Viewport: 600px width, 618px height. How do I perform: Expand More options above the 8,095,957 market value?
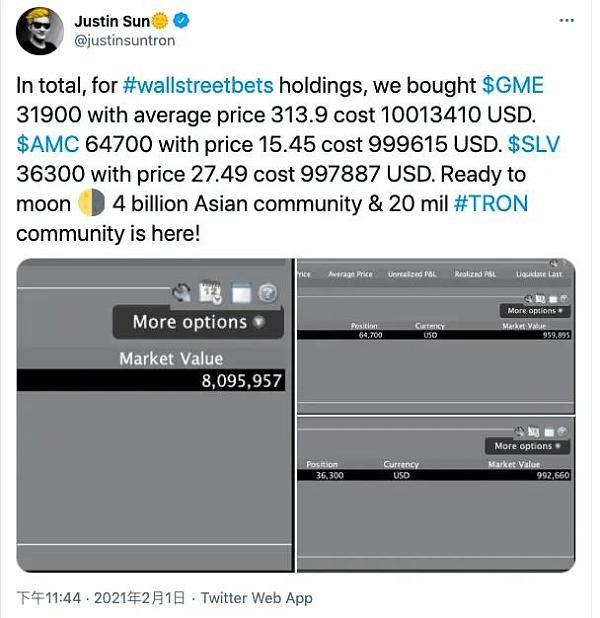click(198, 322)
